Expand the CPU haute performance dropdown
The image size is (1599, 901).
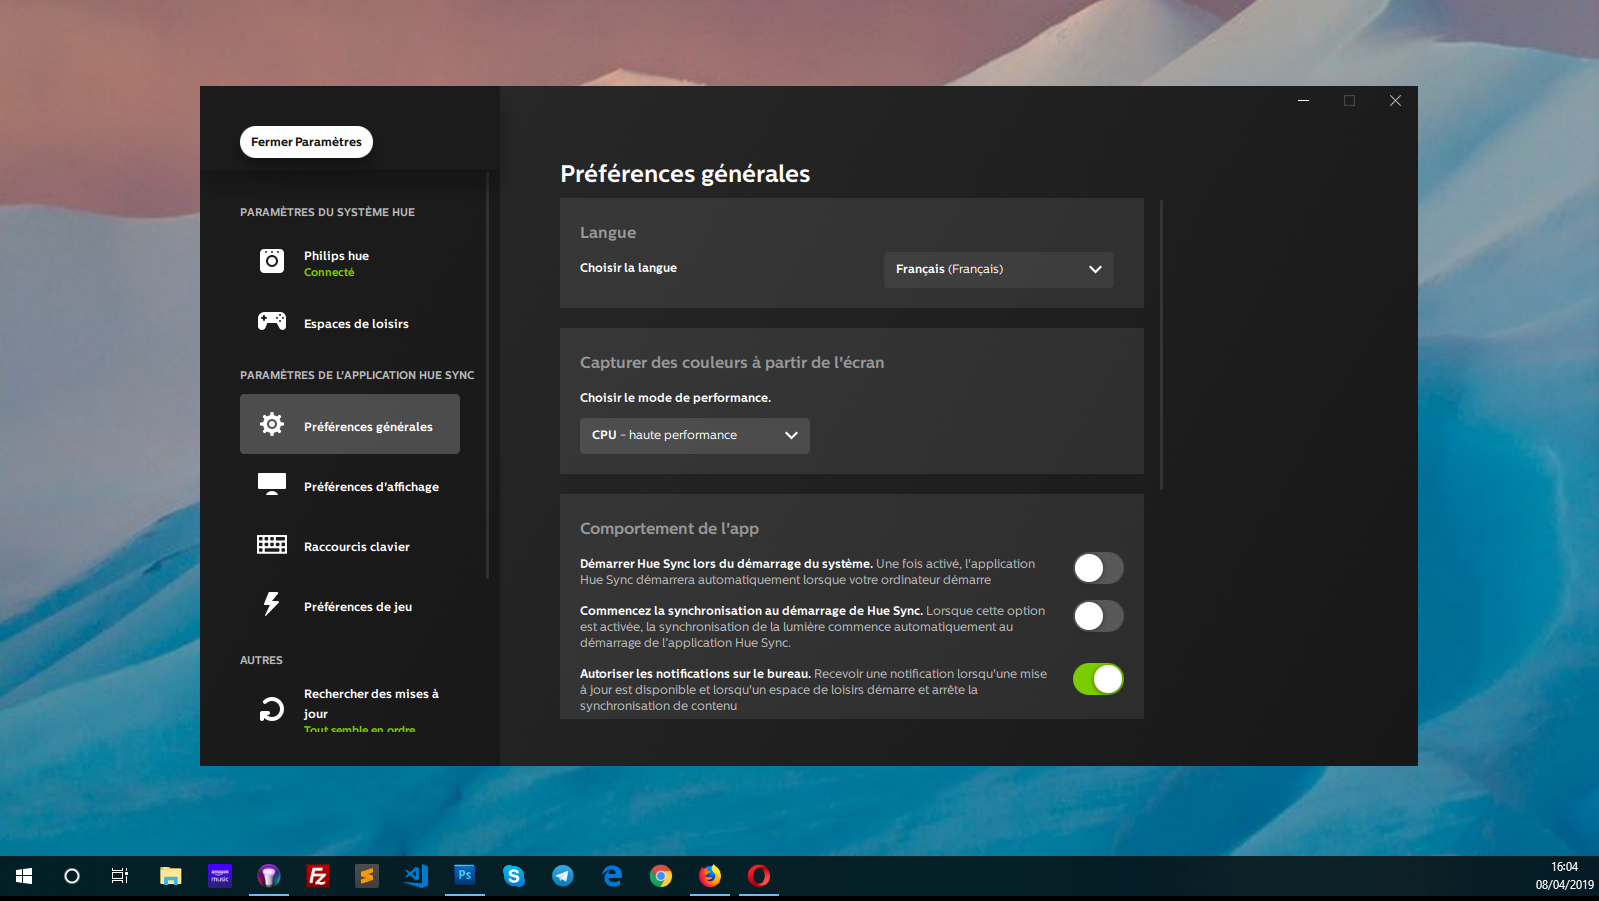[x=694, y=435]
